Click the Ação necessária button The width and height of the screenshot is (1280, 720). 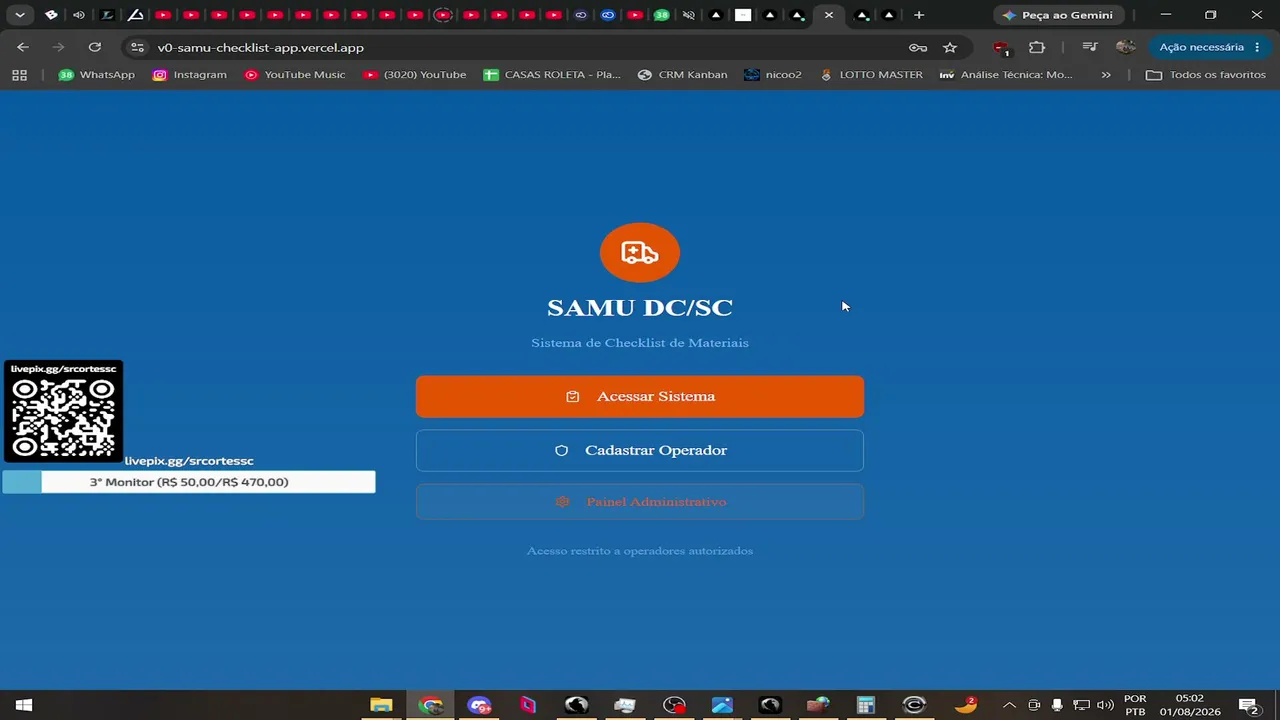pos(1209,47)
